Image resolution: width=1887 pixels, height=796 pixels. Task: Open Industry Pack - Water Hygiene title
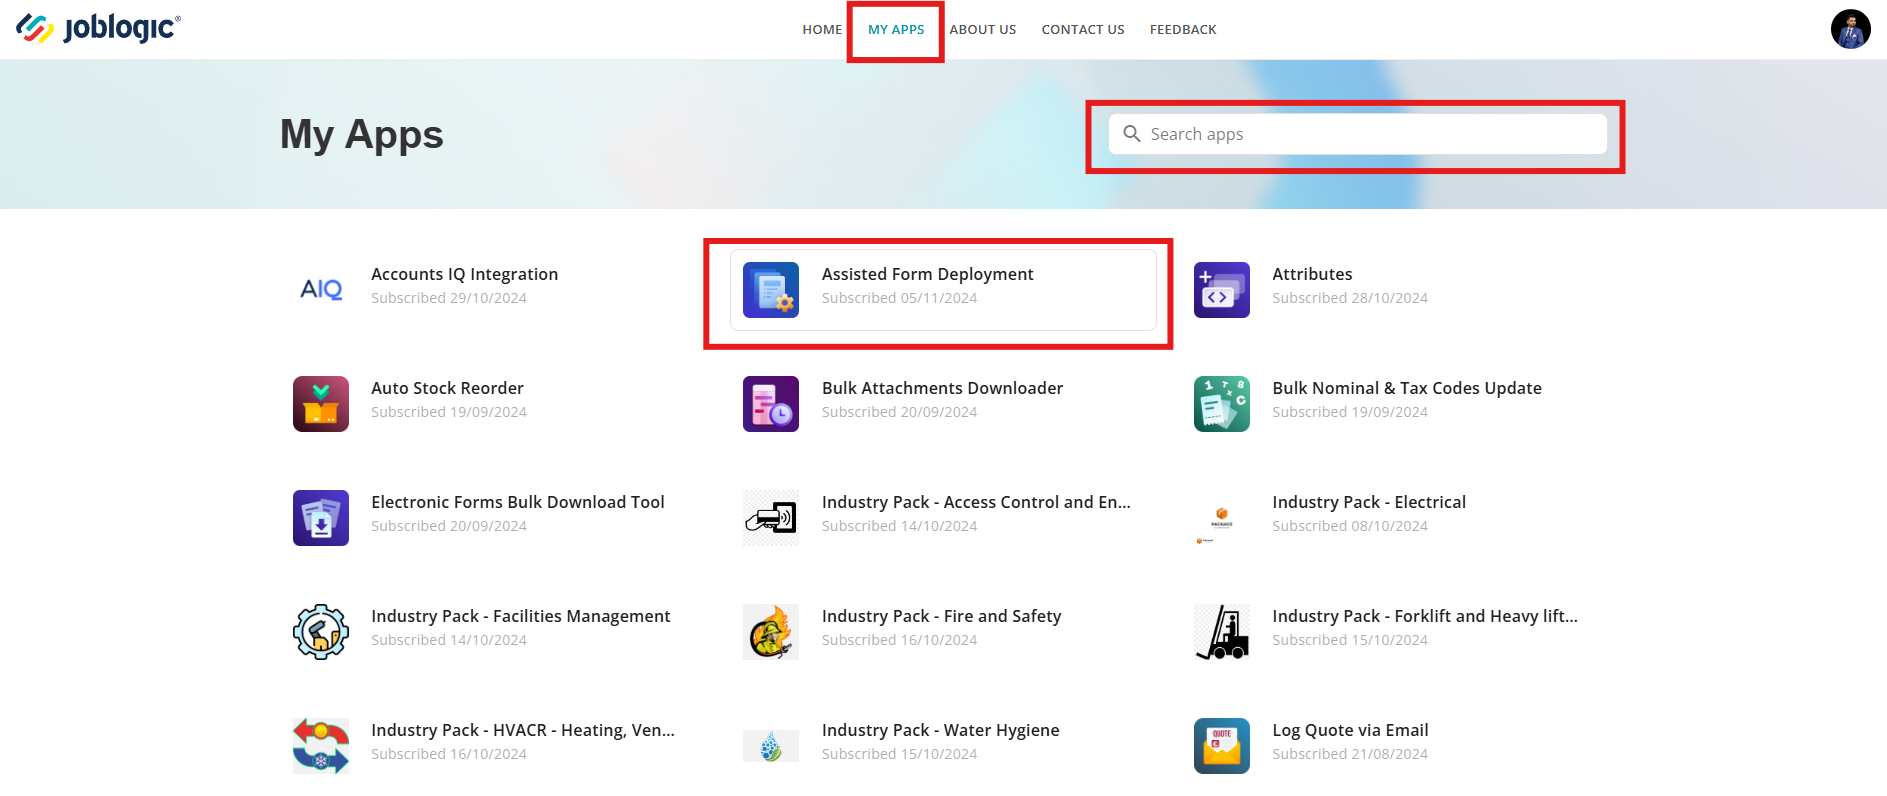point(941,730)
